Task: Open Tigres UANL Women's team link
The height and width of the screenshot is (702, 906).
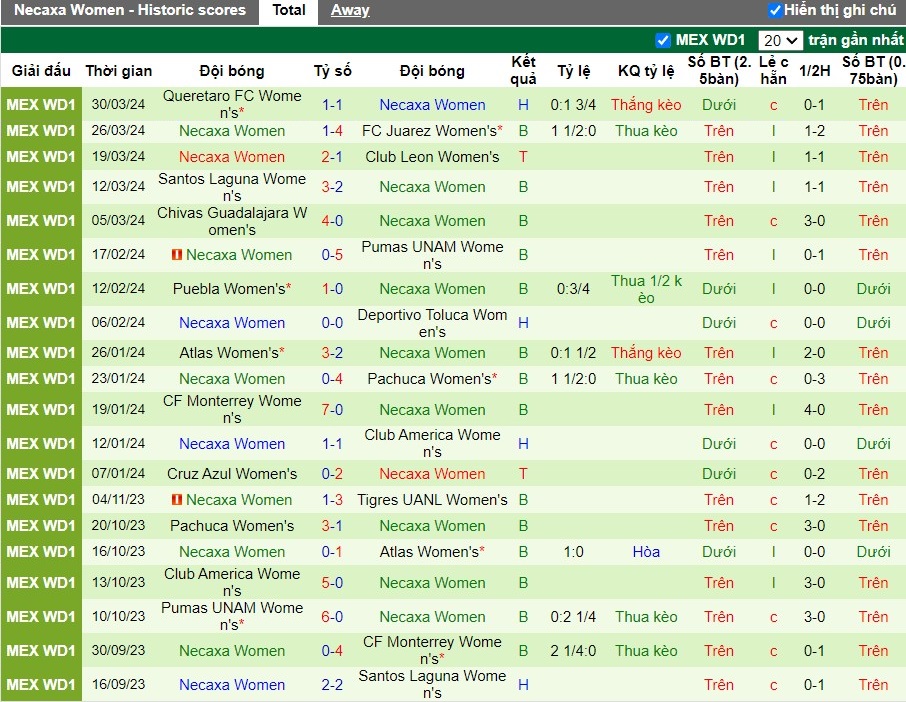Action: pyautogui.click(x=432, y=500)
